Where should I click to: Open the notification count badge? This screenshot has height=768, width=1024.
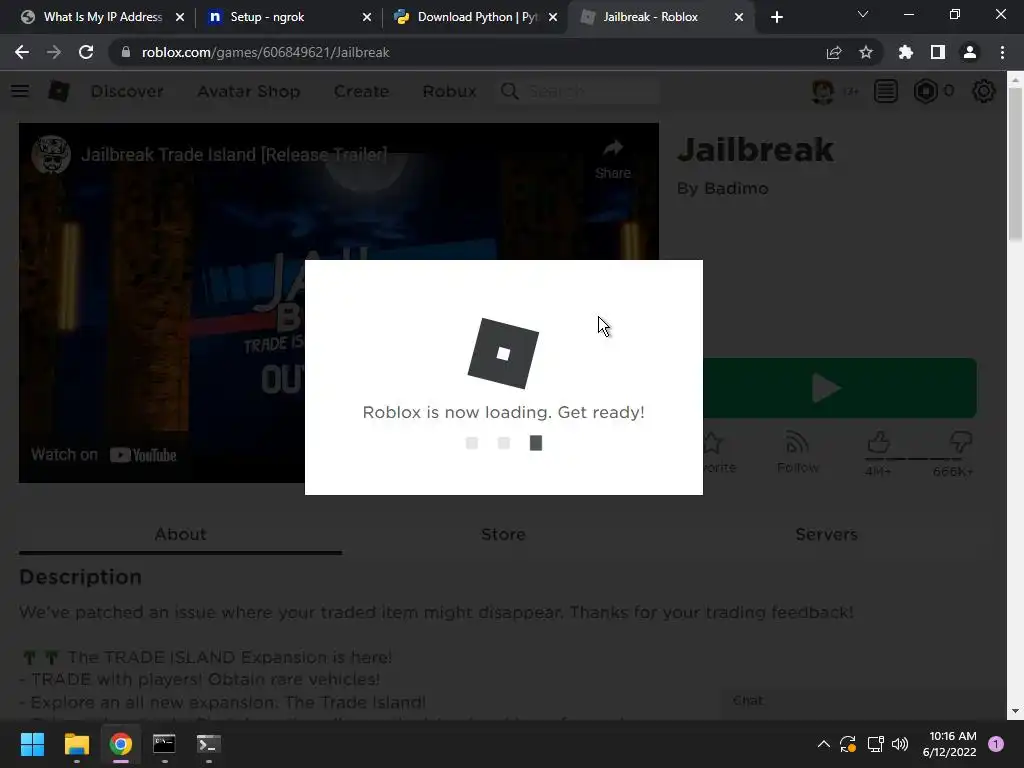point(996,744)
